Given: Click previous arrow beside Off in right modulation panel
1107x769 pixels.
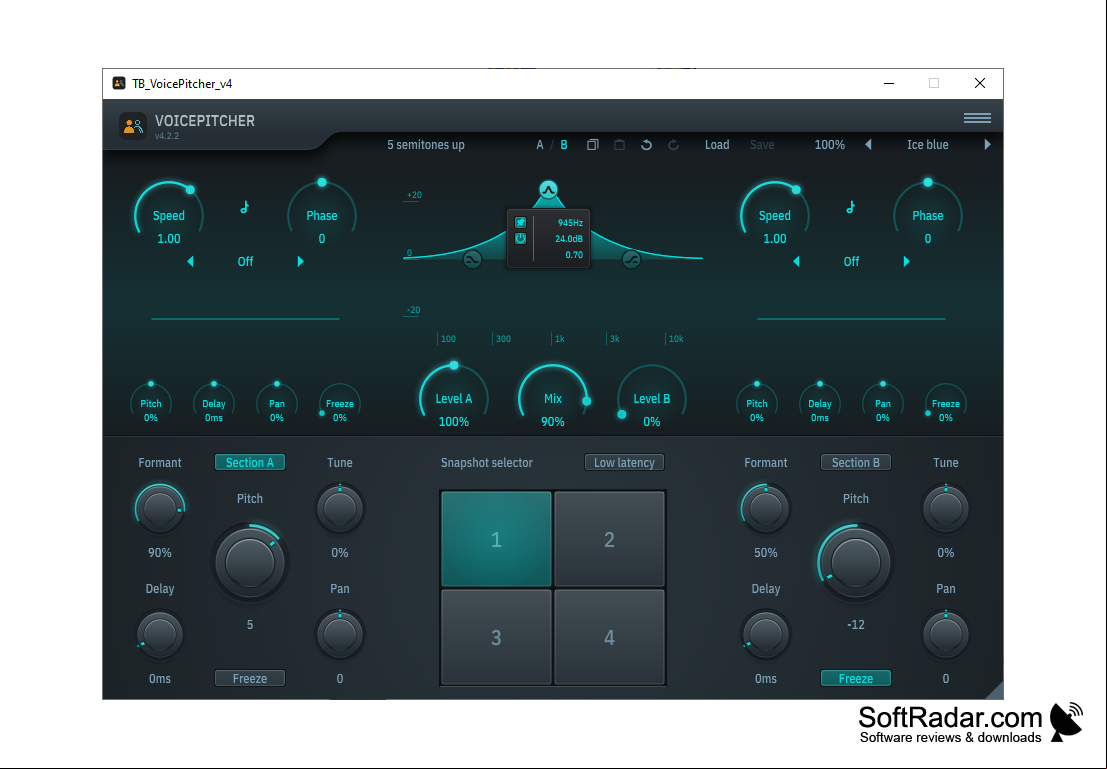Looking at the screenshot, I should 796,261.
